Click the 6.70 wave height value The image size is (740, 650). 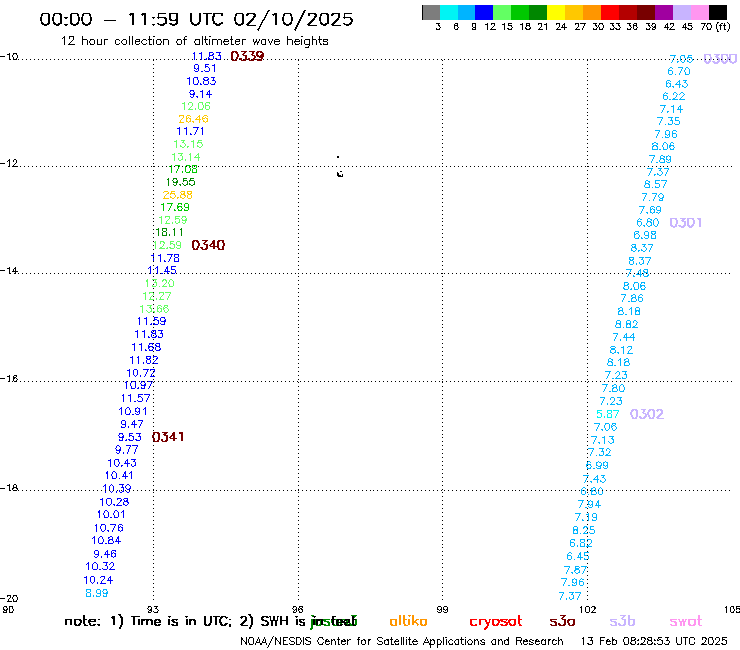click(679, 71)
